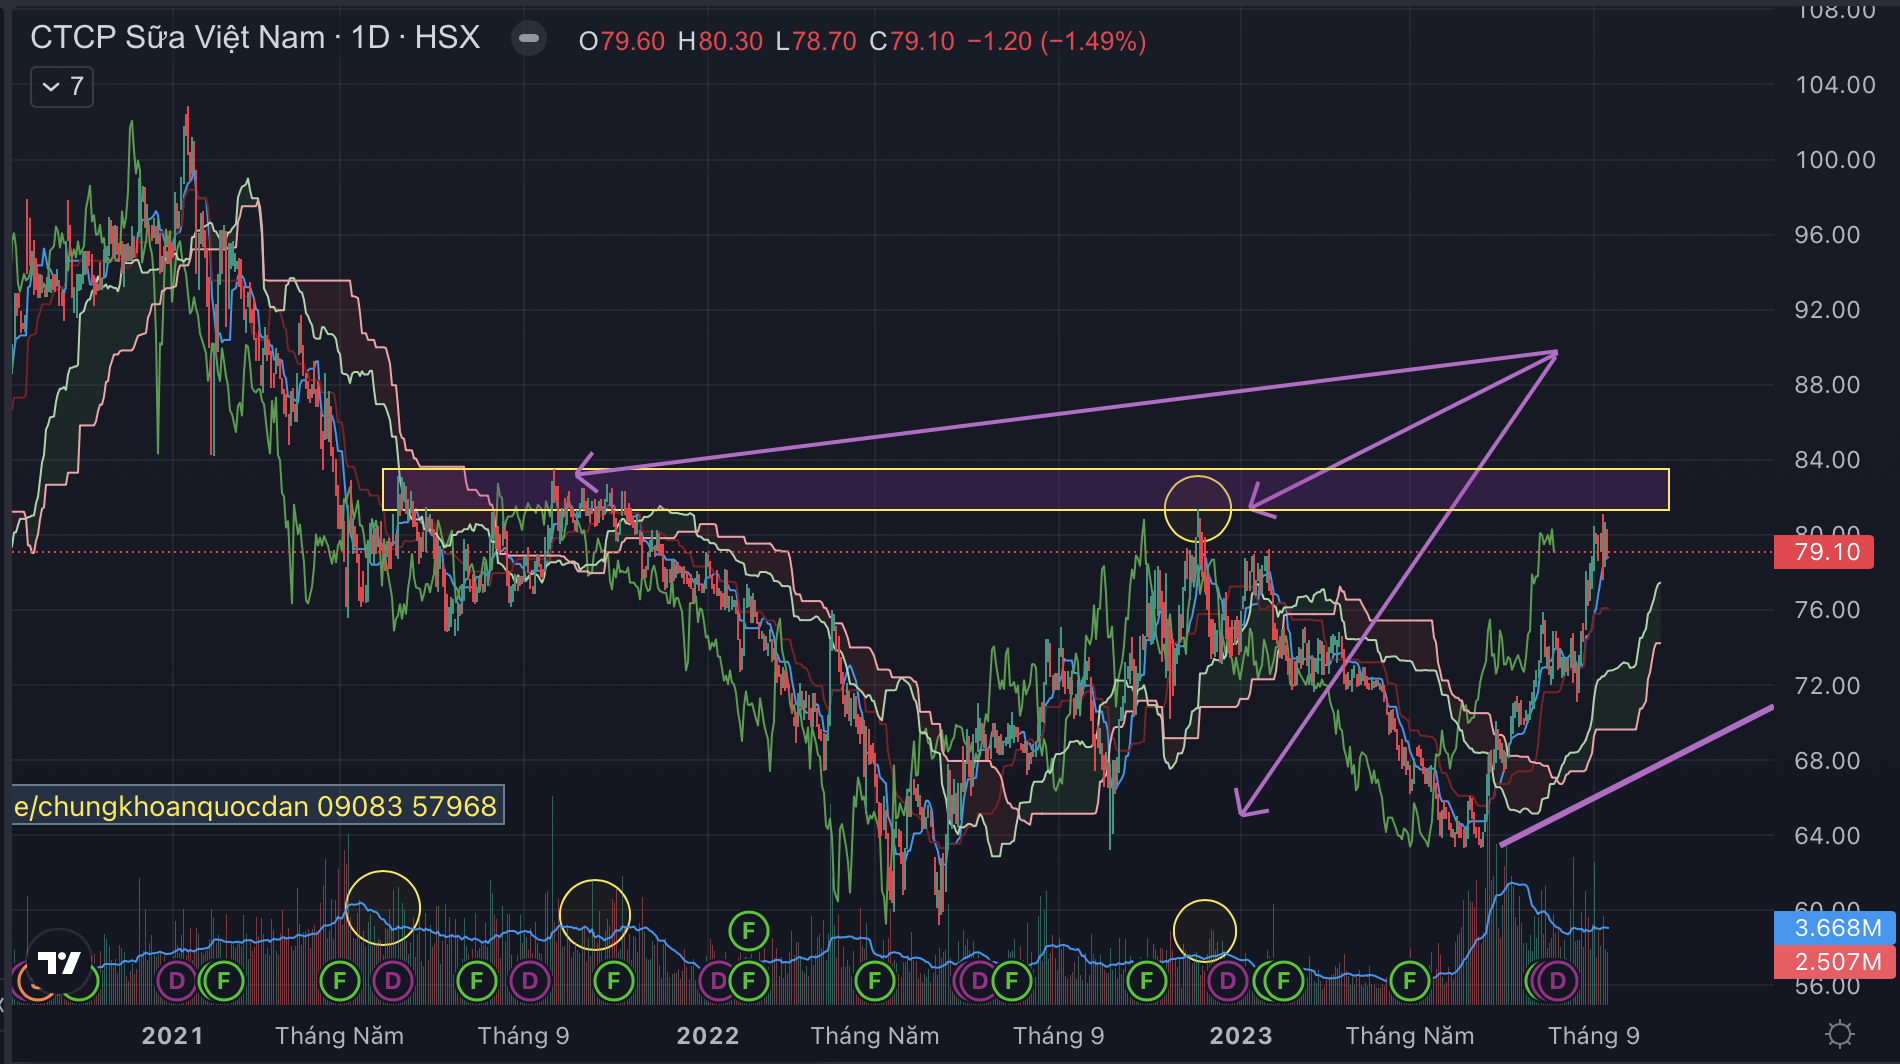The height and width of the screenshot is (1064, 1900).
Task: Click the 64.00 price axis label
Action: (x=1827, y=836)
